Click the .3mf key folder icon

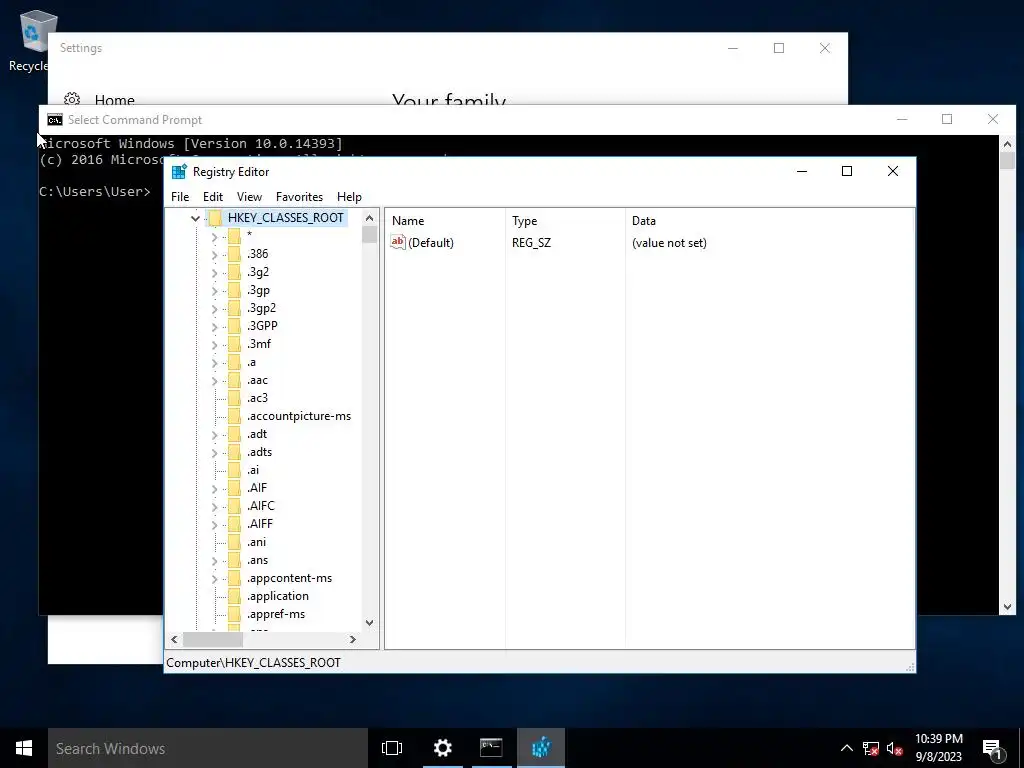click(234, 344)
